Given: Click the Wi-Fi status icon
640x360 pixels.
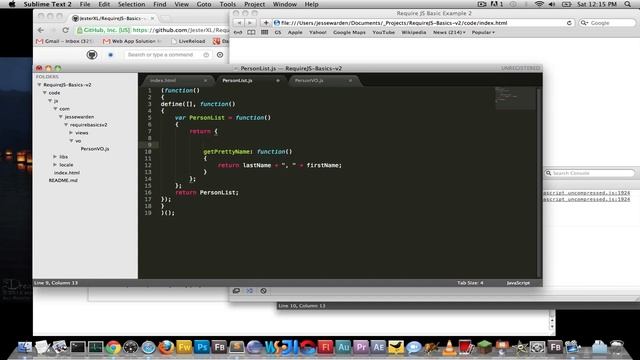Looking at the screenshot, I should (539, 4).
